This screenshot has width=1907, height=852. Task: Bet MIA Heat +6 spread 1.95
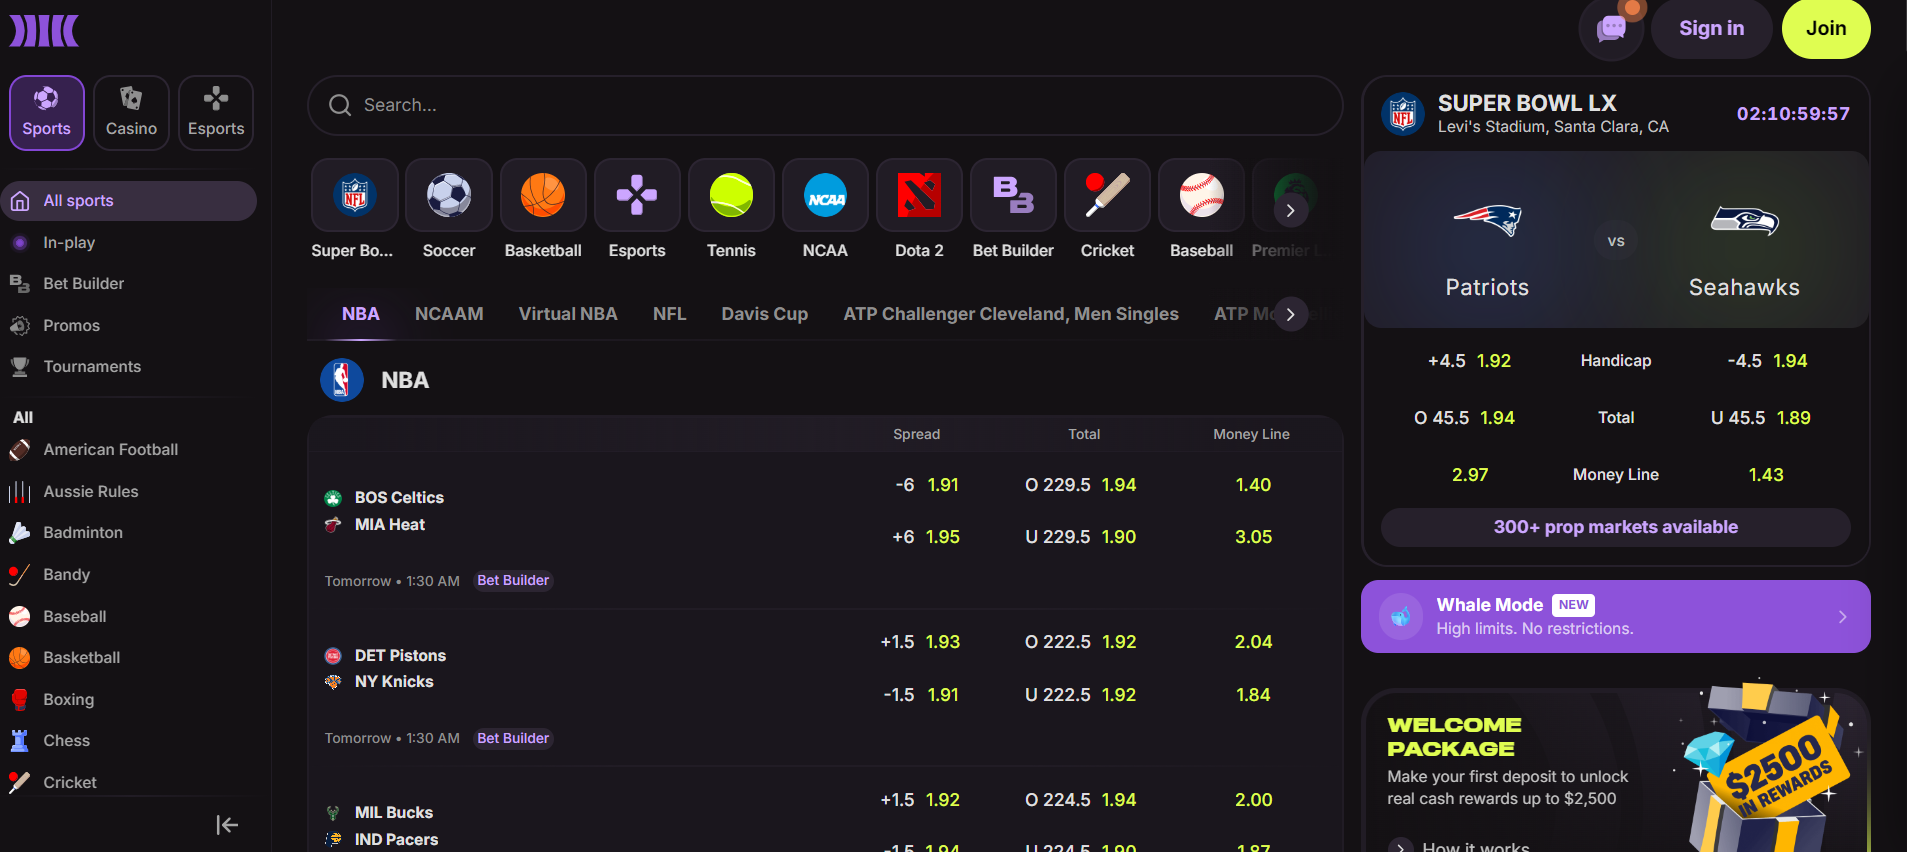click(926, 537)
